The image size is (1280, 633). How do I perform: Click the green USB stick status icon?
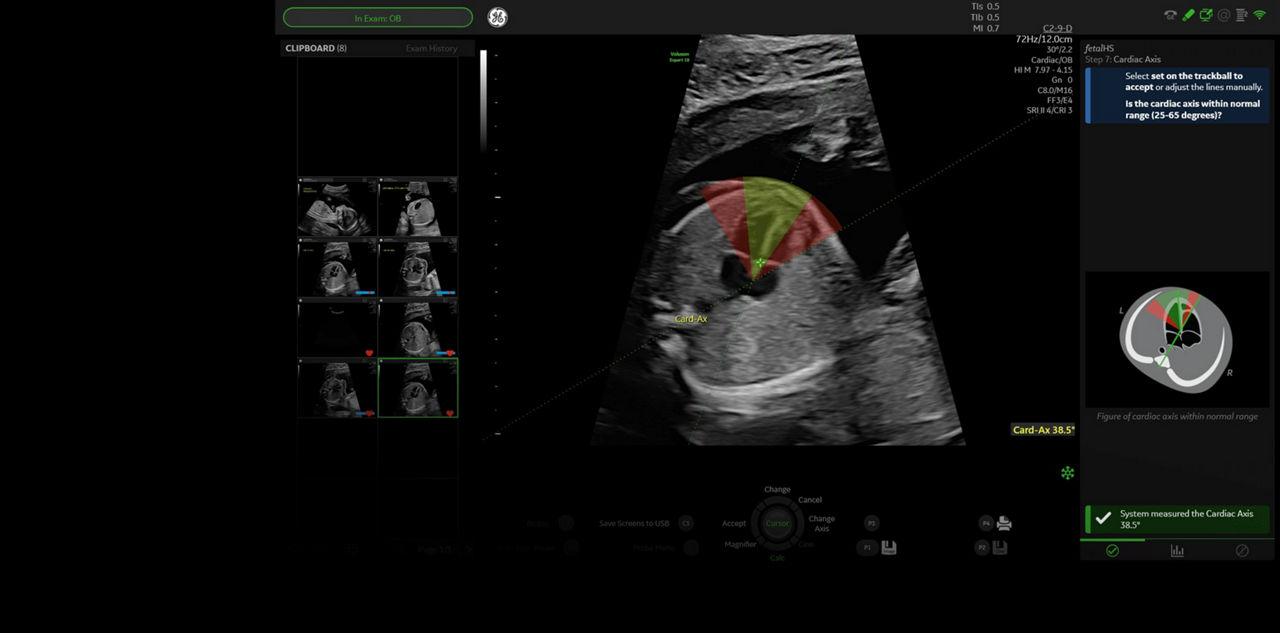coord(1187,16)
